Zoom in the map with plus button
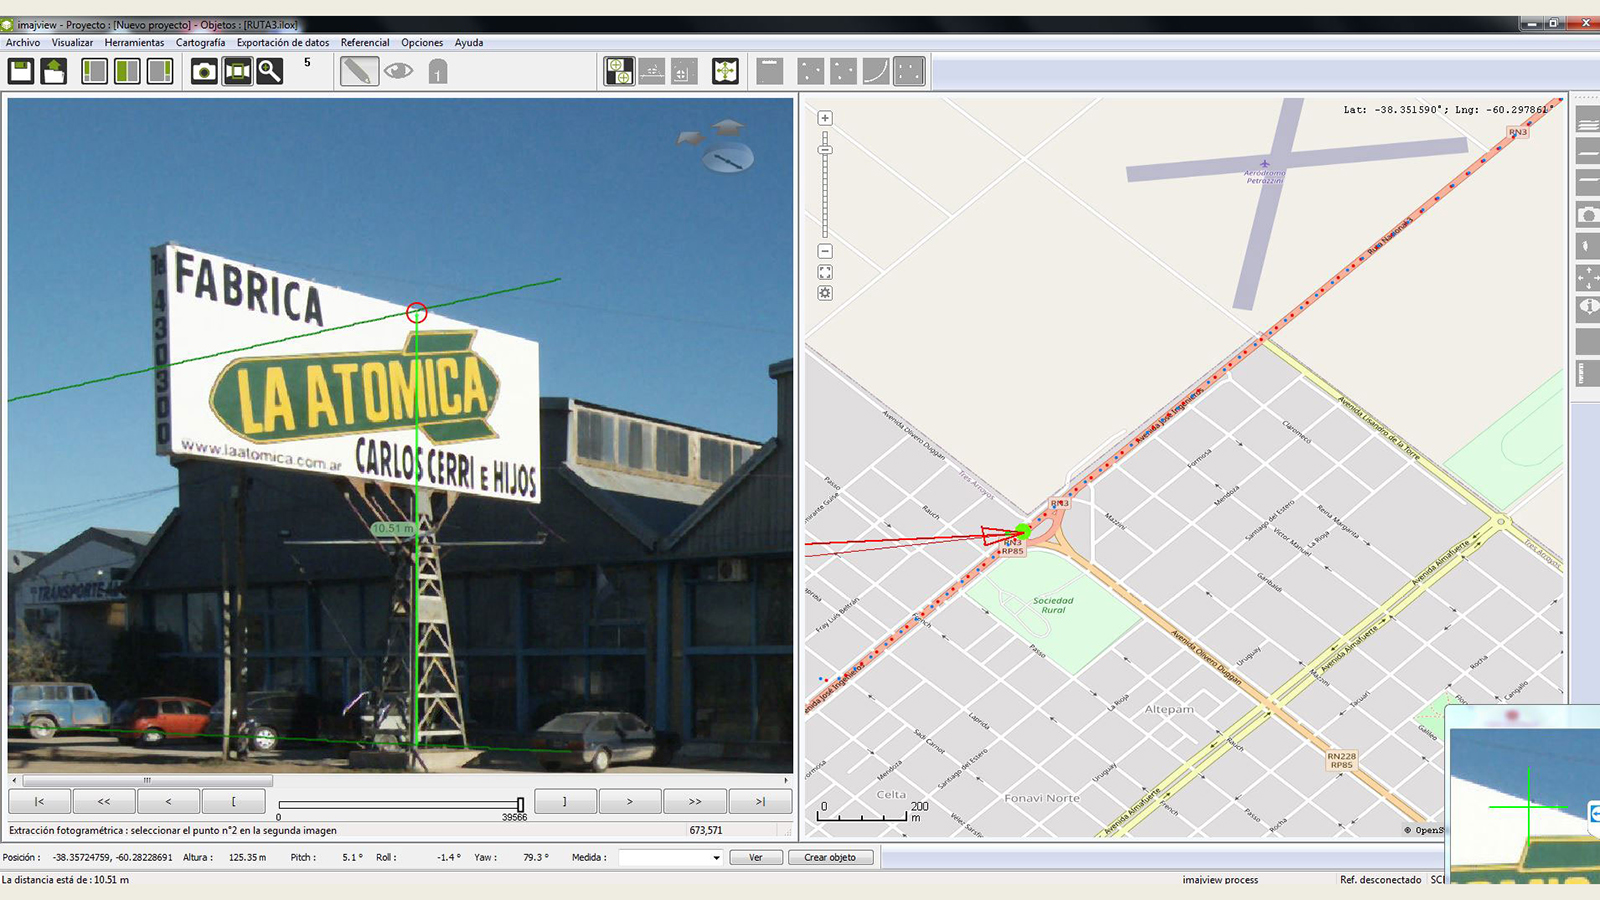Screen dimensions: 1600x900 825,118
